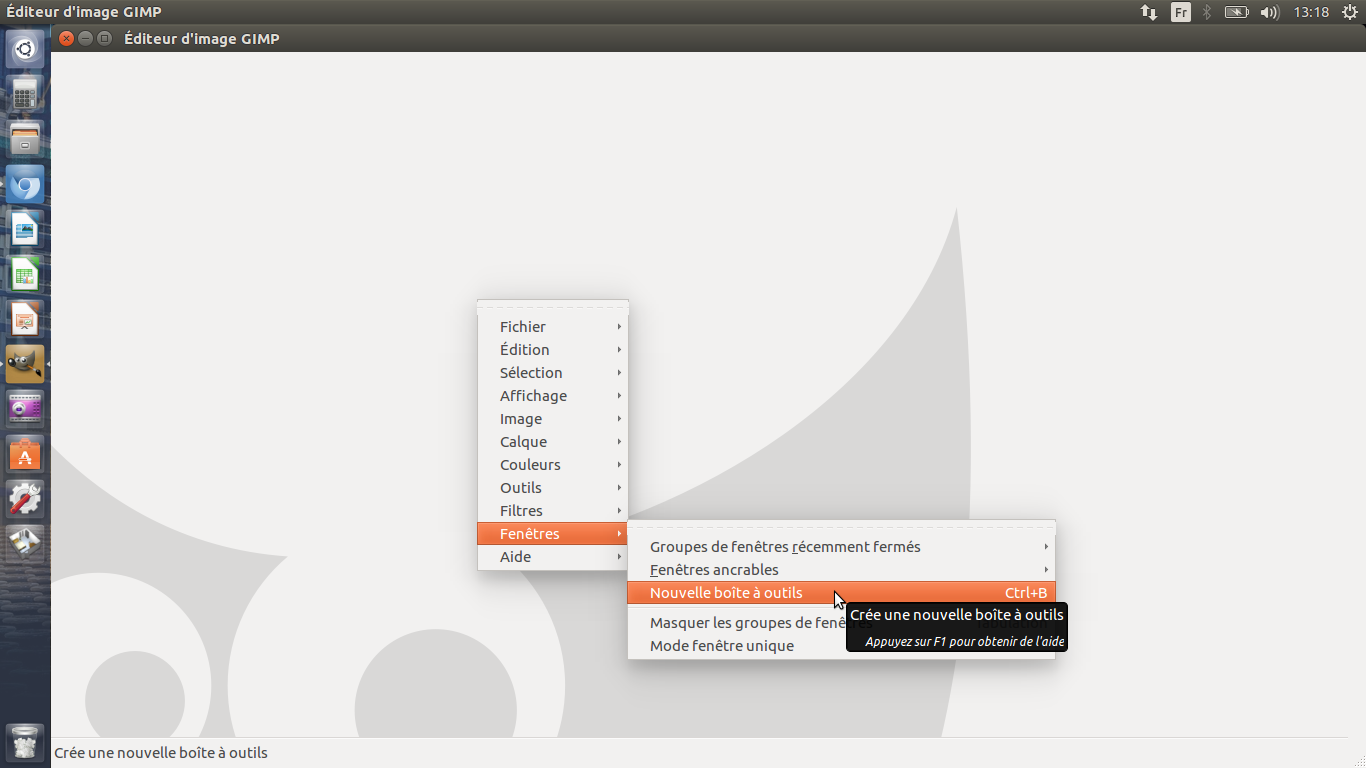Open the Fichier submenu
Screen dimensions: 1366x768
553,327
